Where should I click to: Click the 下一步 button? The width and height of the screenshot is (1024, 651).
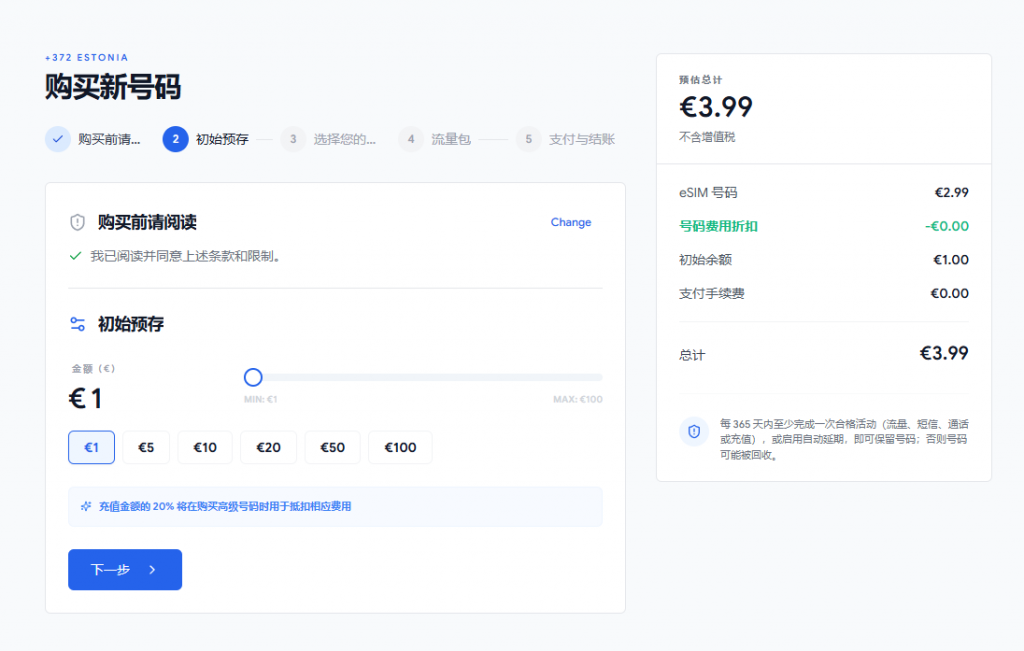pyautogui.click(x=125, y=569)
